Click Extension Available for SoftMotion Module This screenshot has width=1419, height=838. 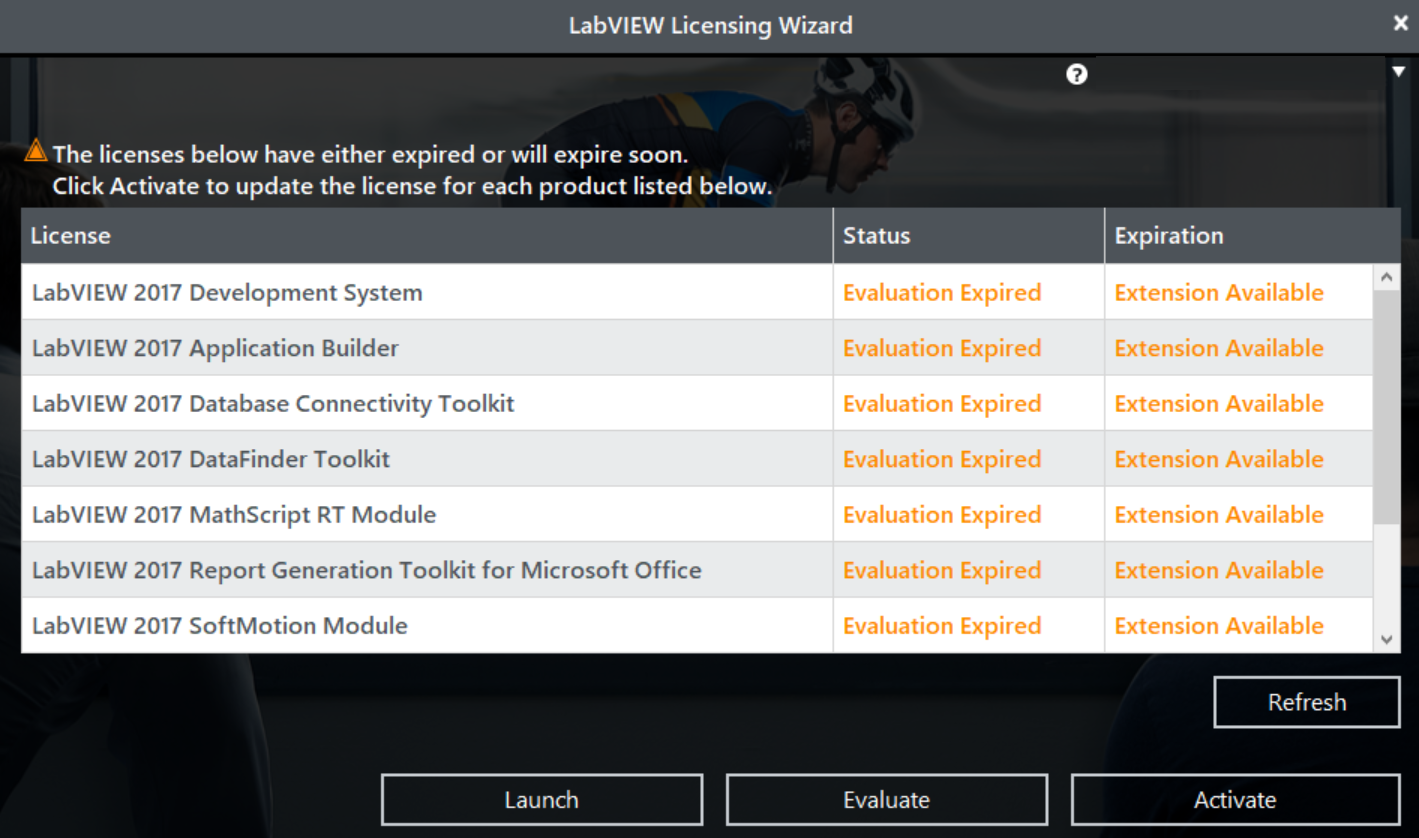[1218, 626]
